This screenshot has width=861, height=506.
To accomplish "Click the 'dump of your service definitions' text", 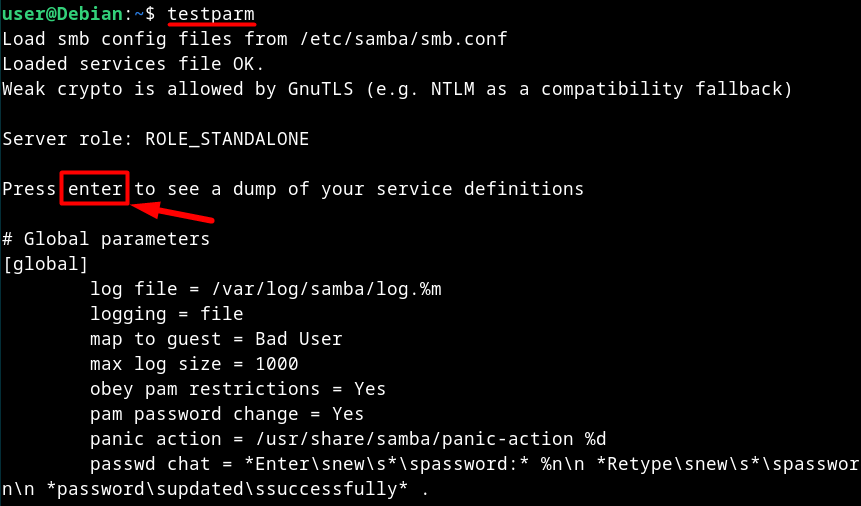I will (x=408, y=188).
